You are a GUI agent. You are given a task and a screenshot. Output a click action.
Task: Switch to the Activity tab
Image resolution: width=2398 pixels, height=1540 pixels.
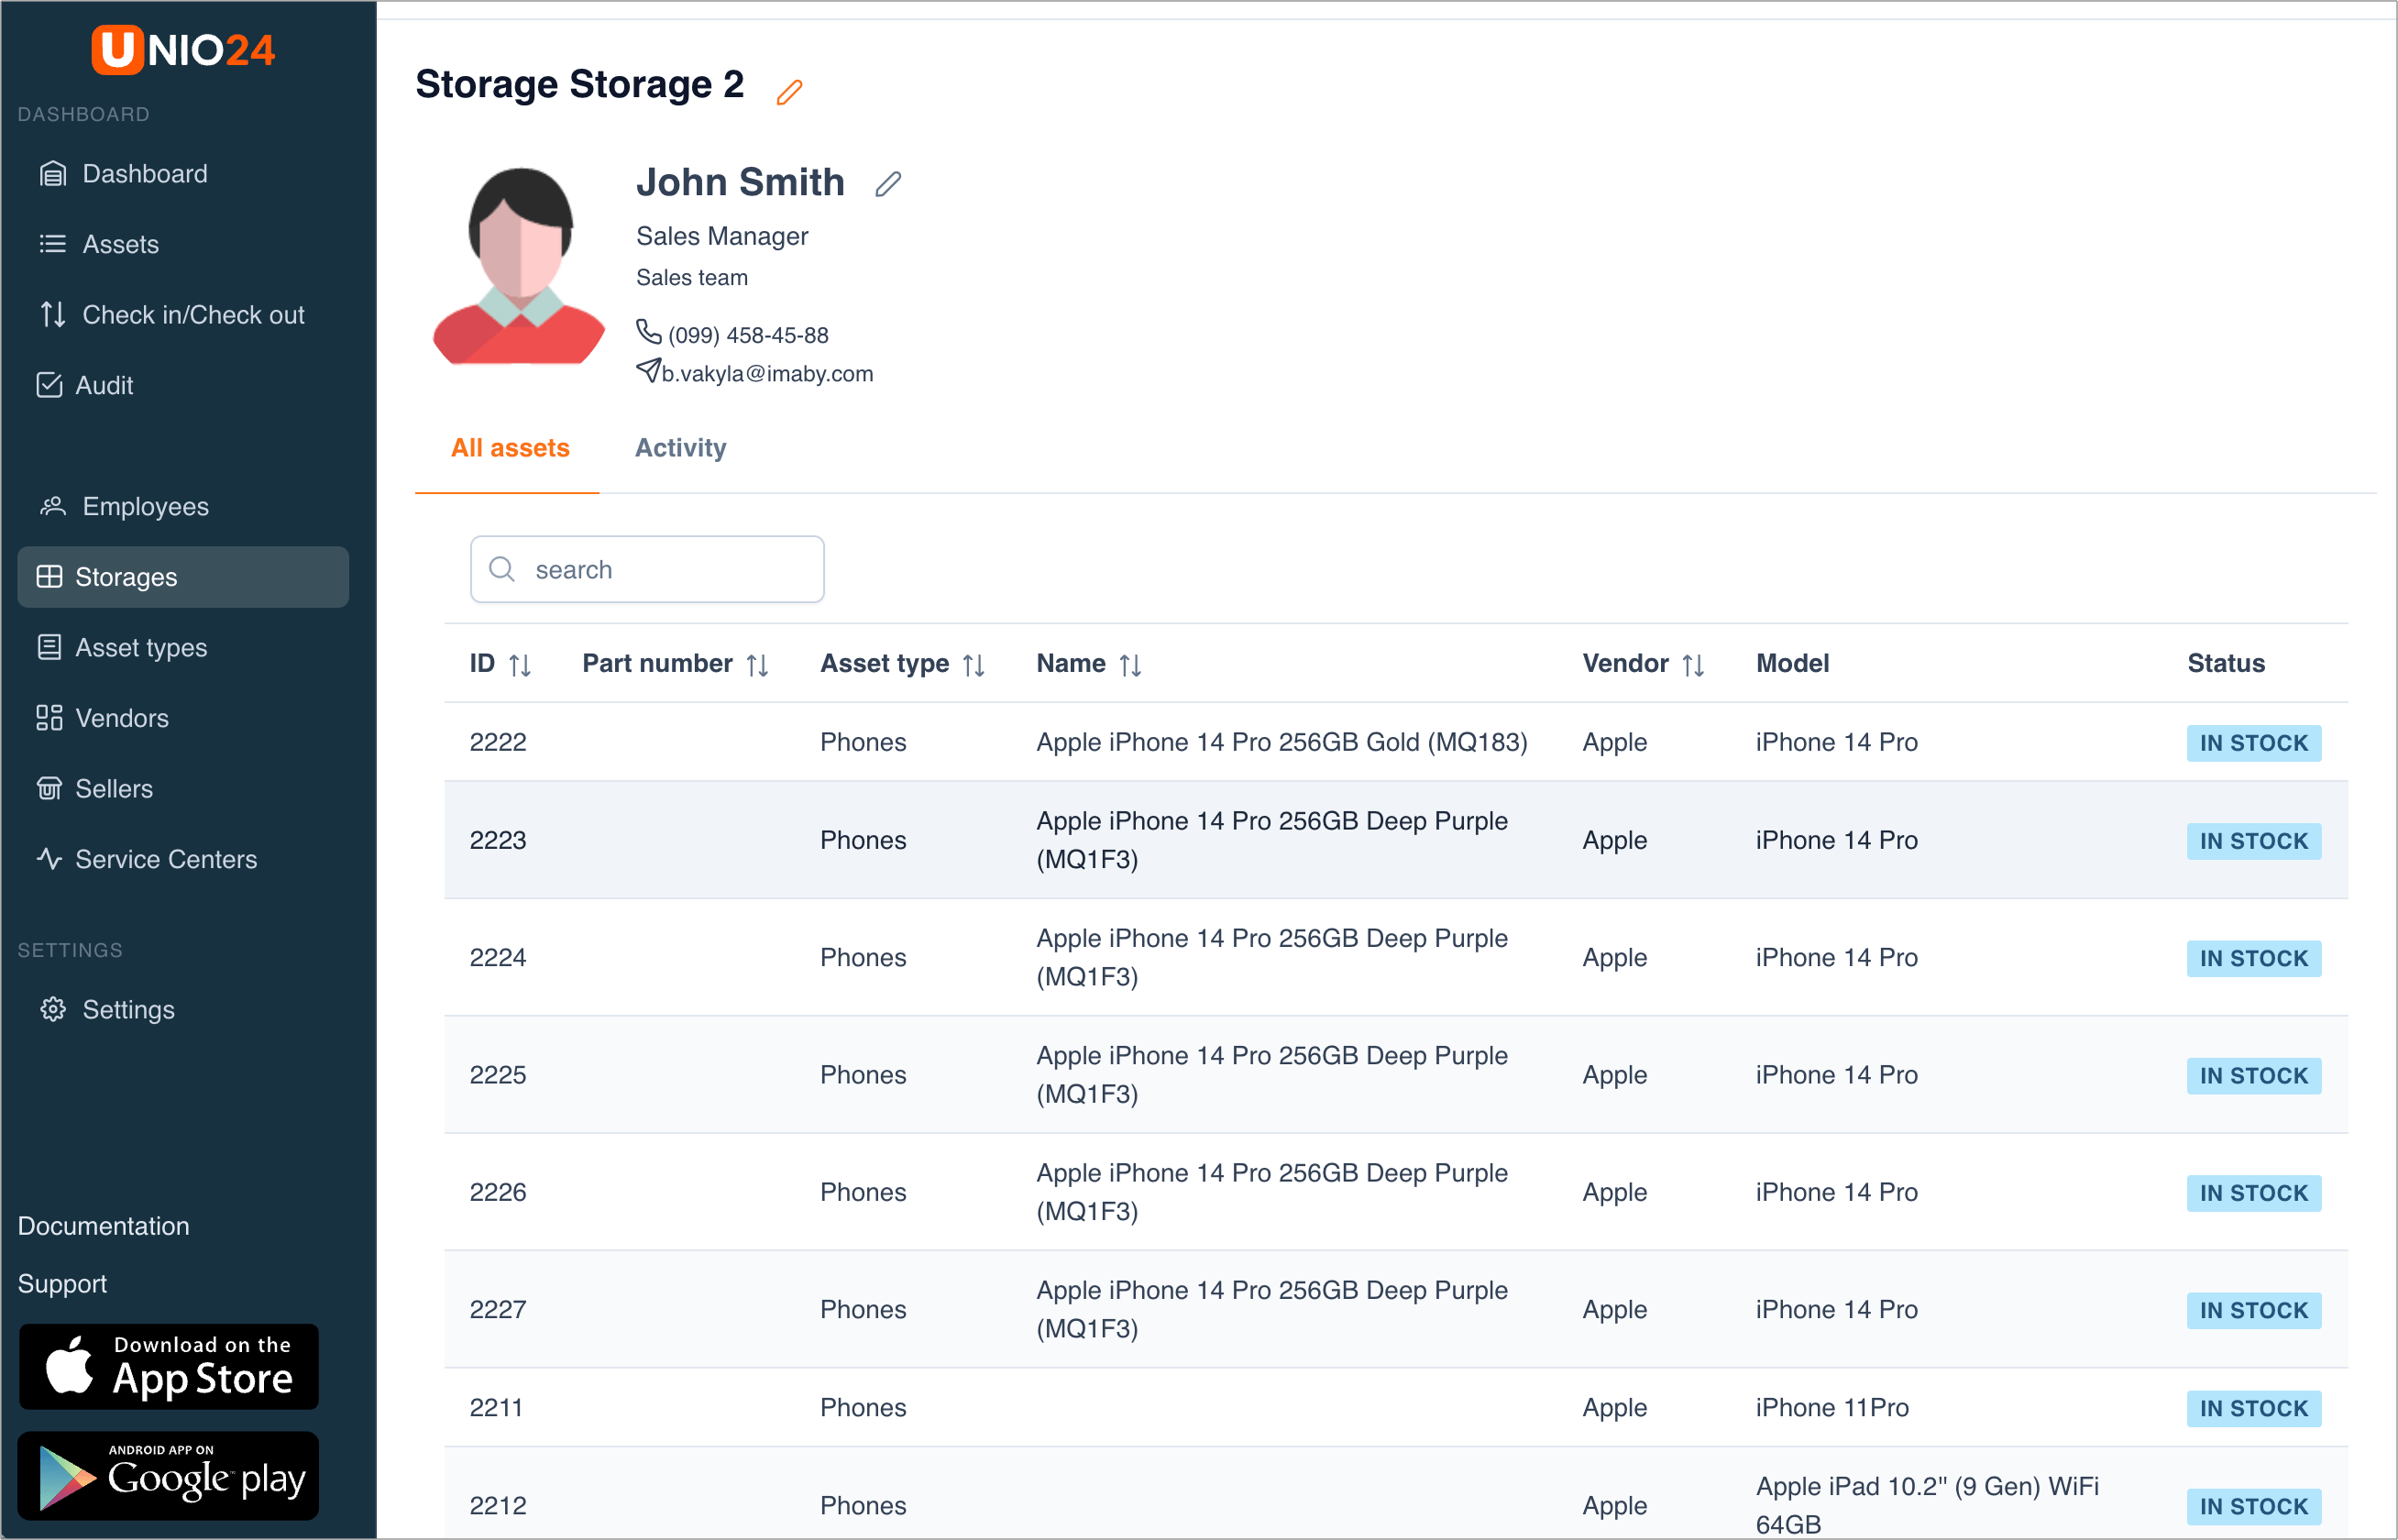pos(680,448)
